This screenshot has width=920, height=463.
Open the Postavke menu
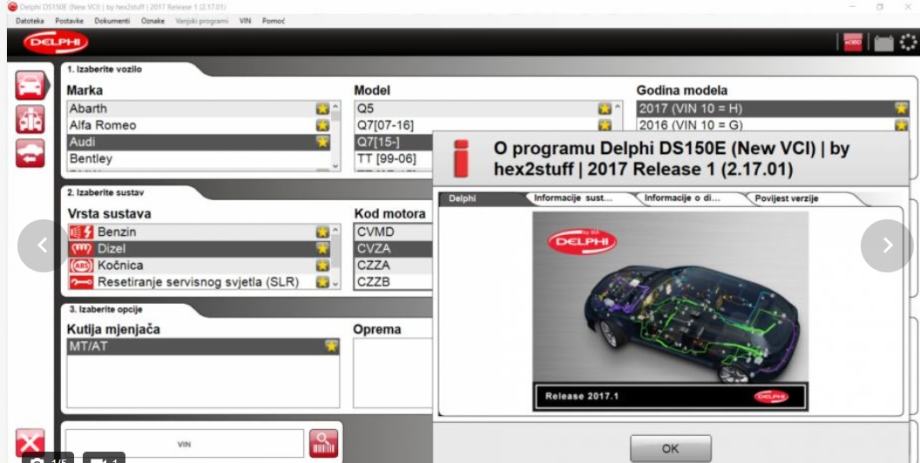[69, 21]
